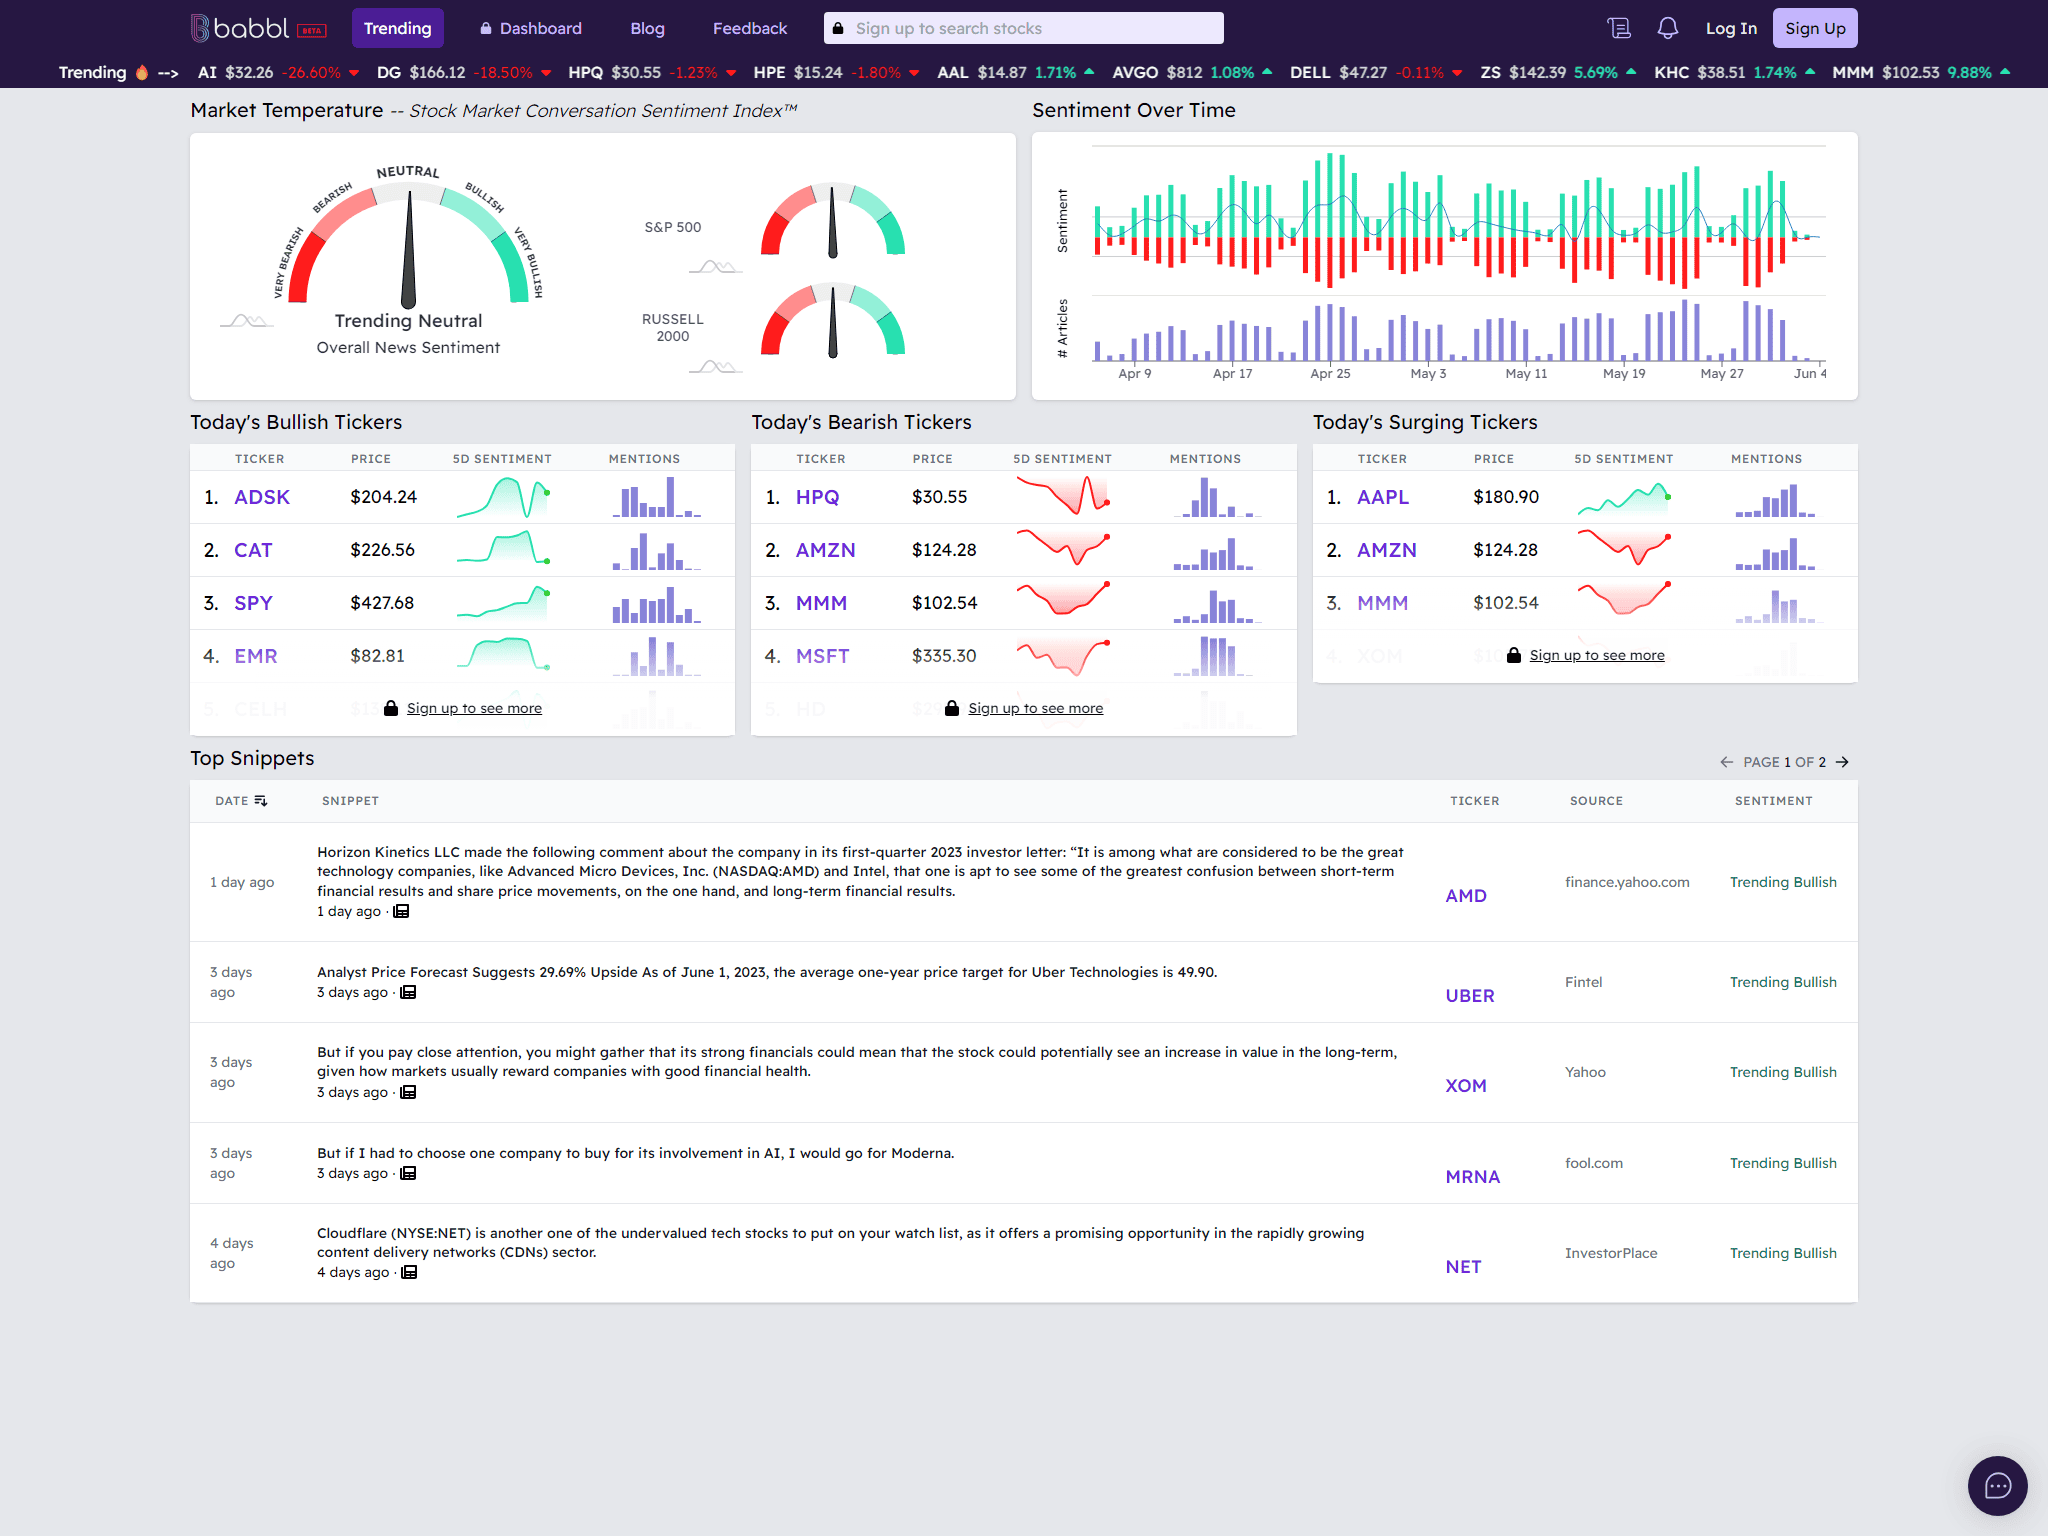
Task: Go to previous snippets page arrow
Action: pos(1726,762)
